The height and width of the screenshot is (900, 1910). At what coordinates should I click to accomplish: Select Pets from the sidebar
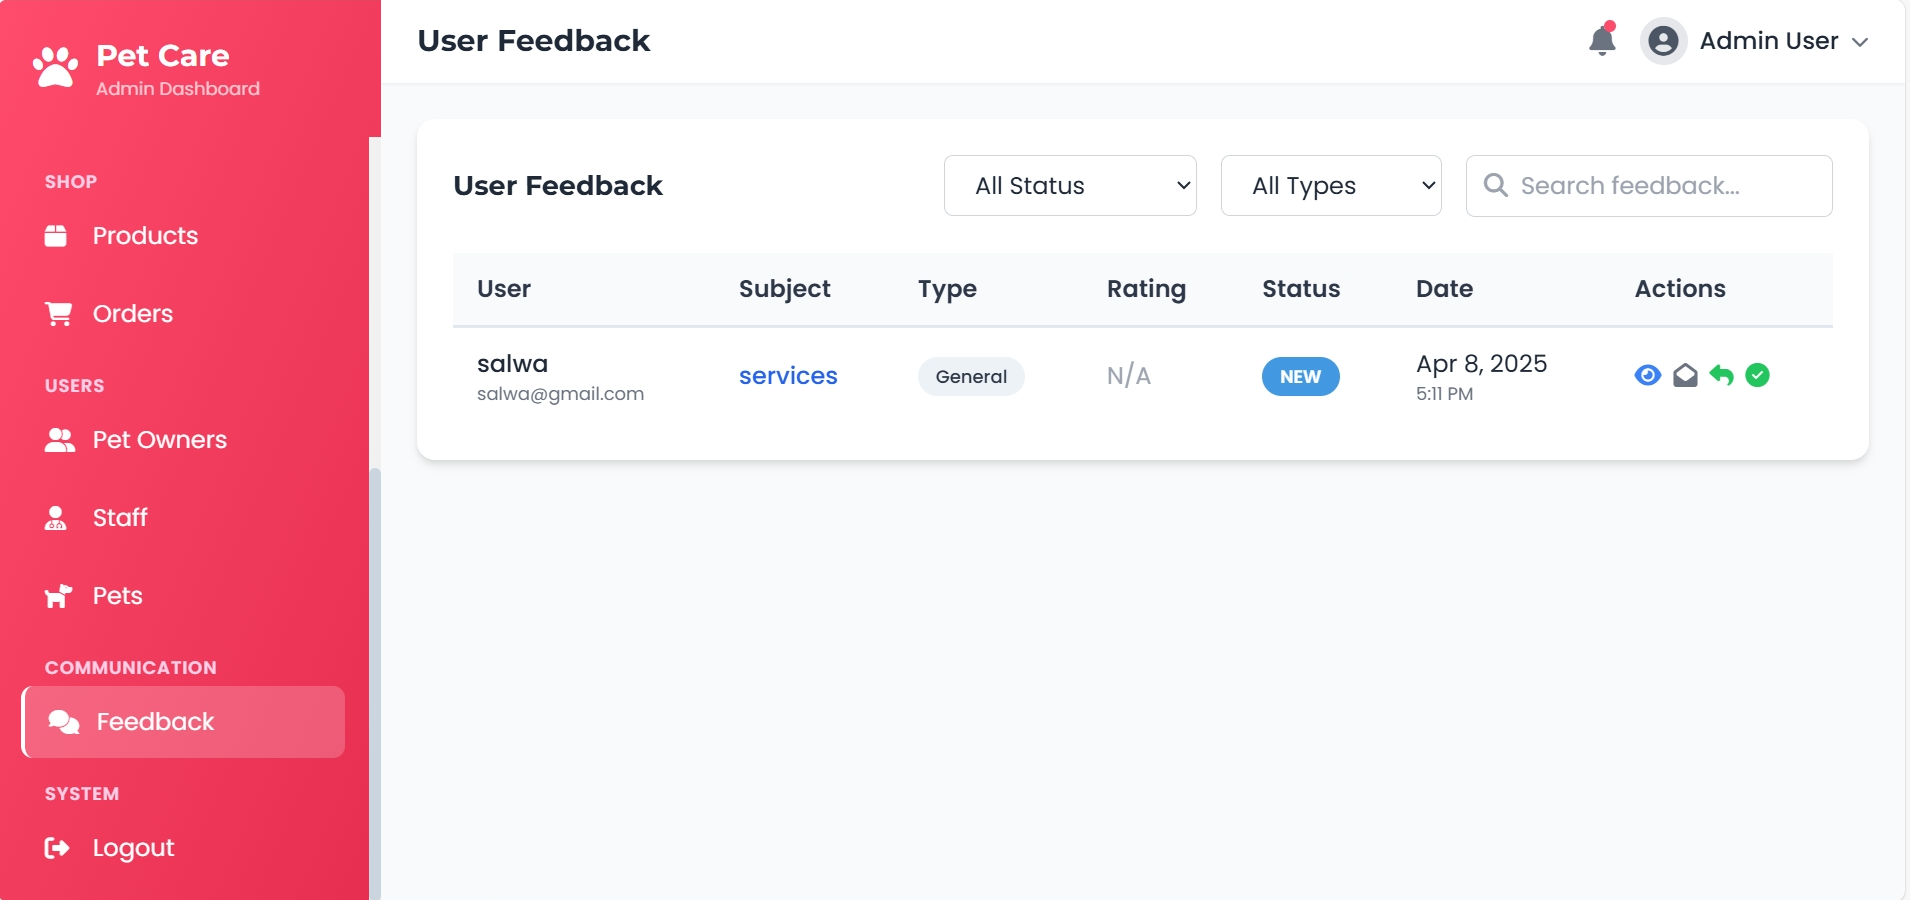(x=117, y=596)
